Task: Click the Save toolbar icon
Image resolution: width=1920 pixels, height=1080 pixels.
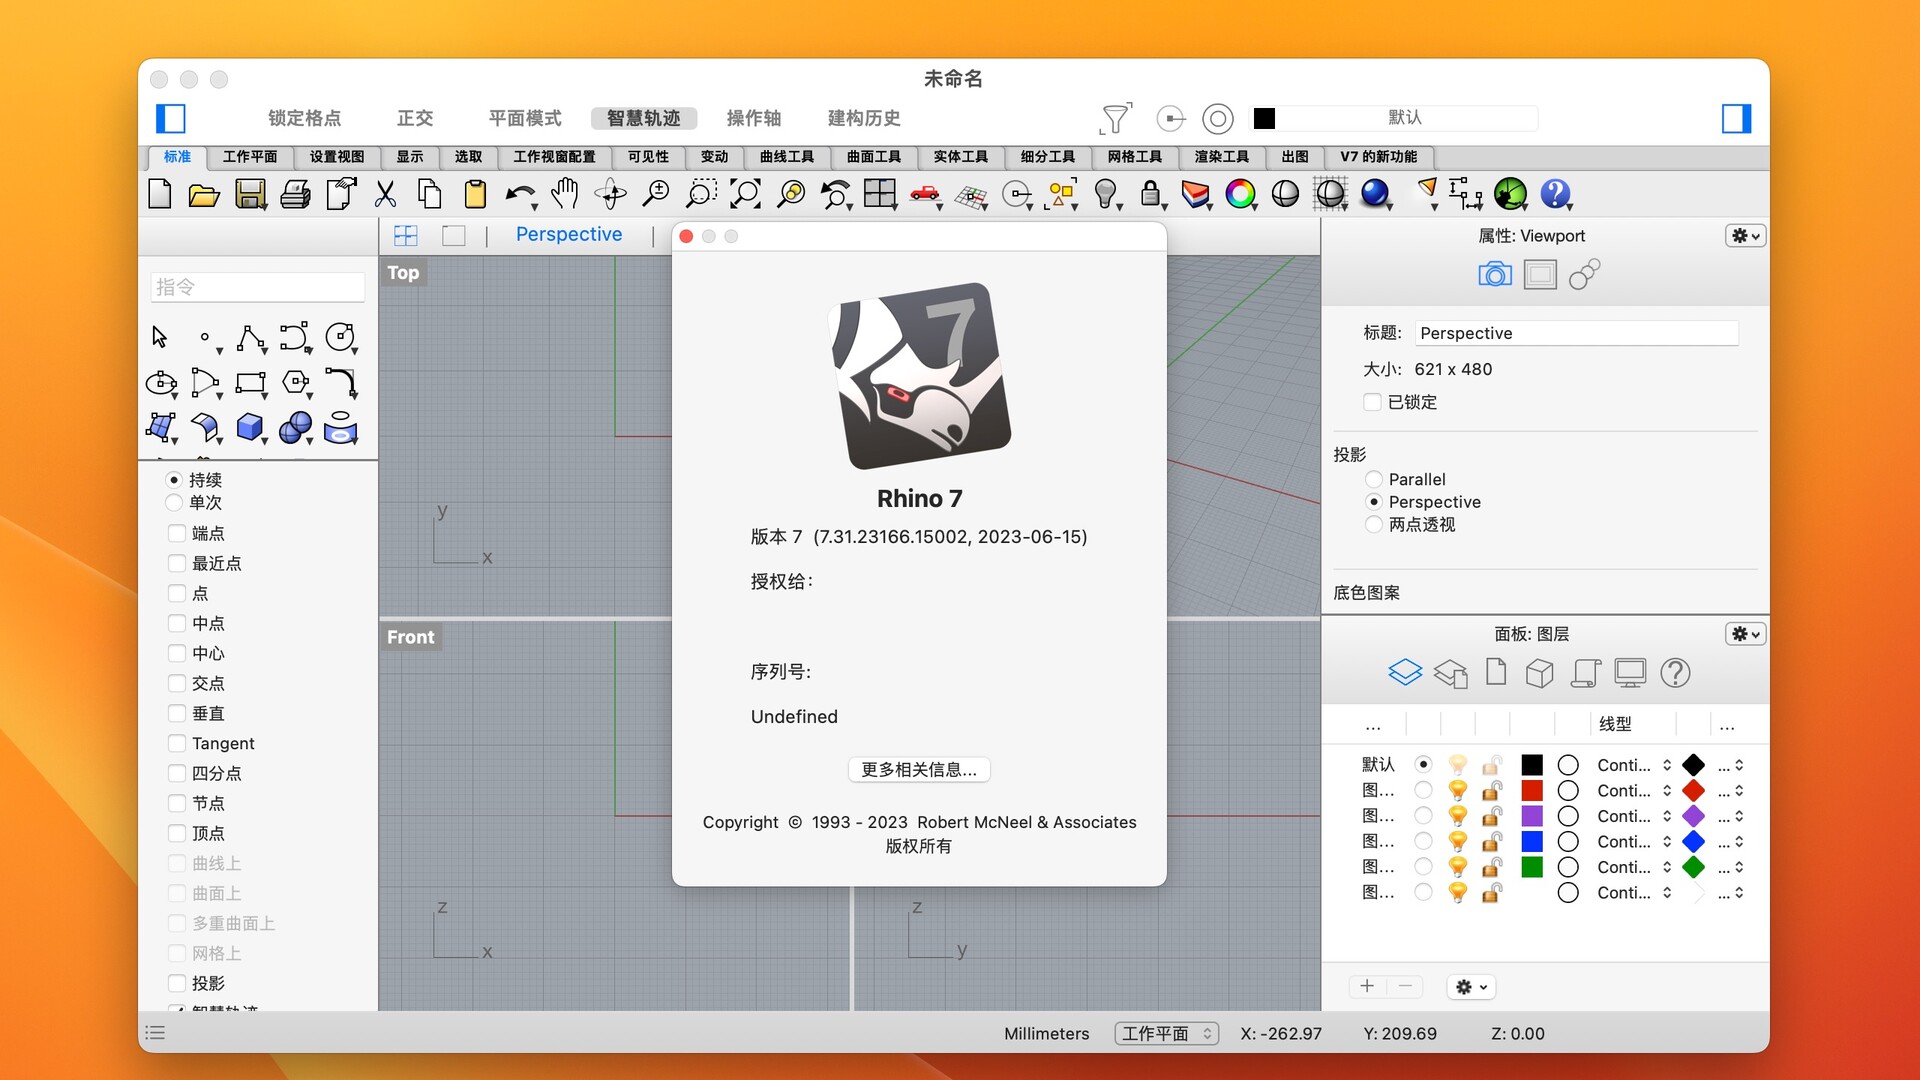Action: 250,194
